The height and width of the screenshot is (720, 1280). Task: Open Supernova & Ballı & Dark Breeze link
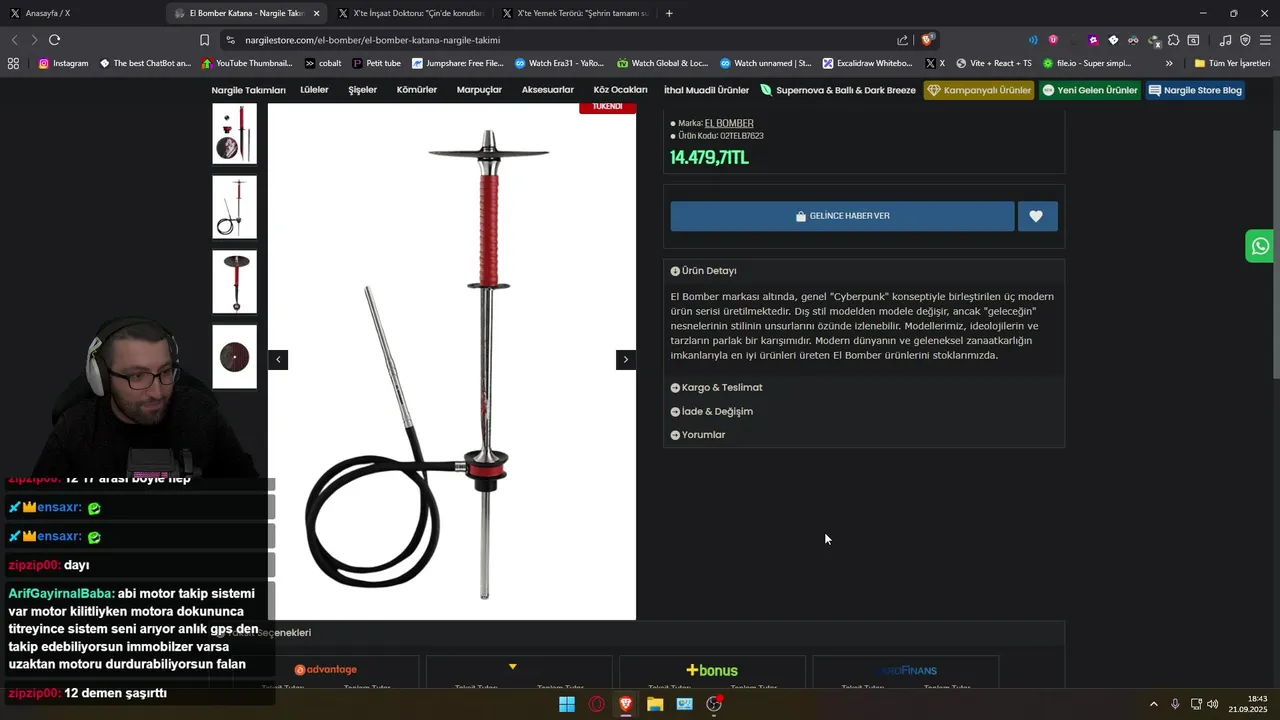(838, 90)
